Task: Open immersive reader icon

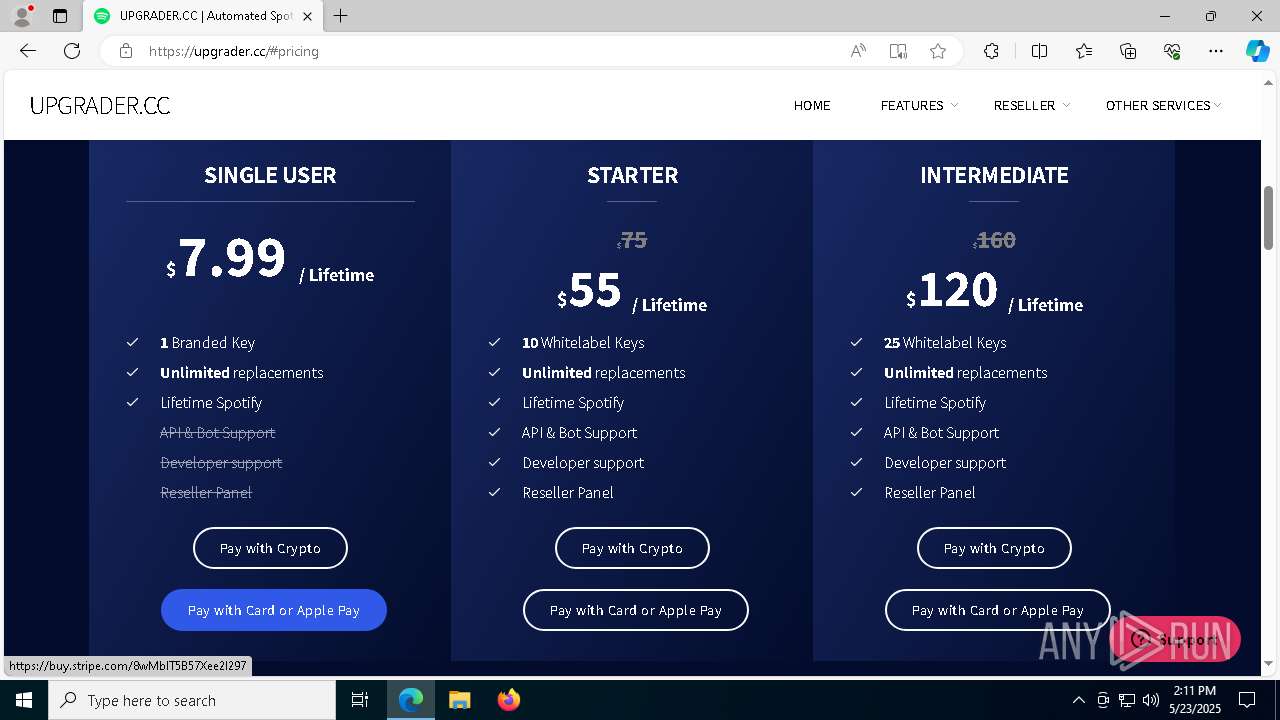Action: 898,51
